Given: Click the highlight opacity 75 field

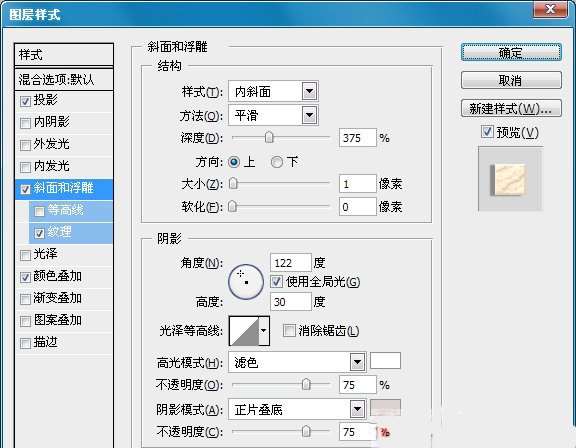Looking at the screenshot, I should click(358, 385).
